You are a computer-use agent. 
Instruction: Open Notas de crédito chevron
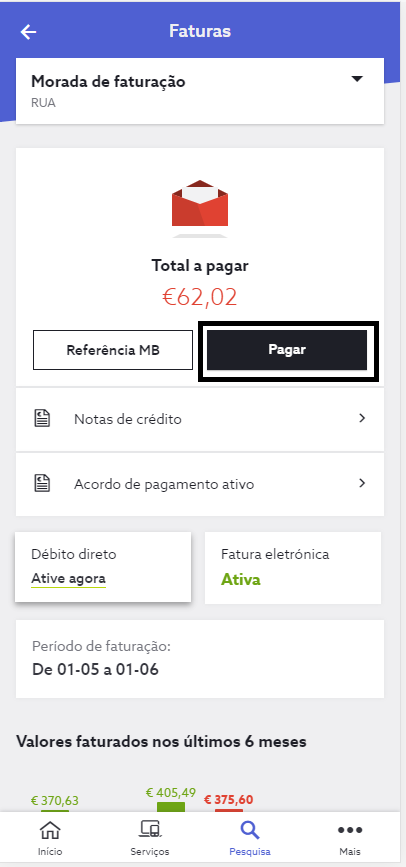click(x=362, y=418)
